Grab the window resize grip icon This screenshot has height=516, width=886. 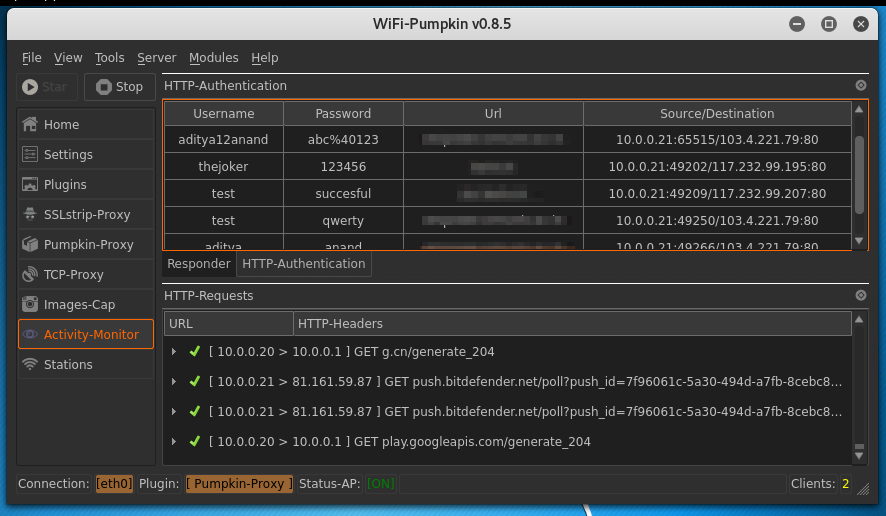(863, 489)
